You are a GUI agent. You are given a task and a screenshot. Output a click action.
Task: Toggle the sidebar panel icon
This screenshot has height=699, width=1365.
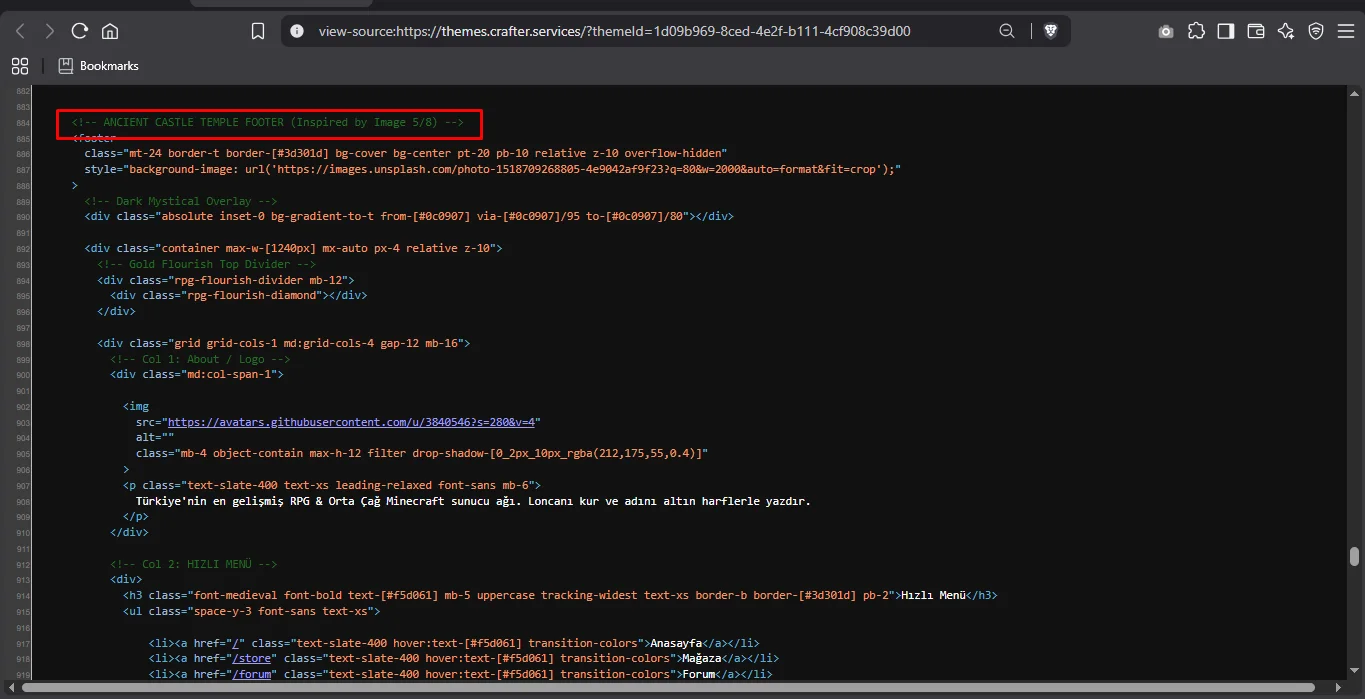pyautogui.click(x=1226, y=31)
